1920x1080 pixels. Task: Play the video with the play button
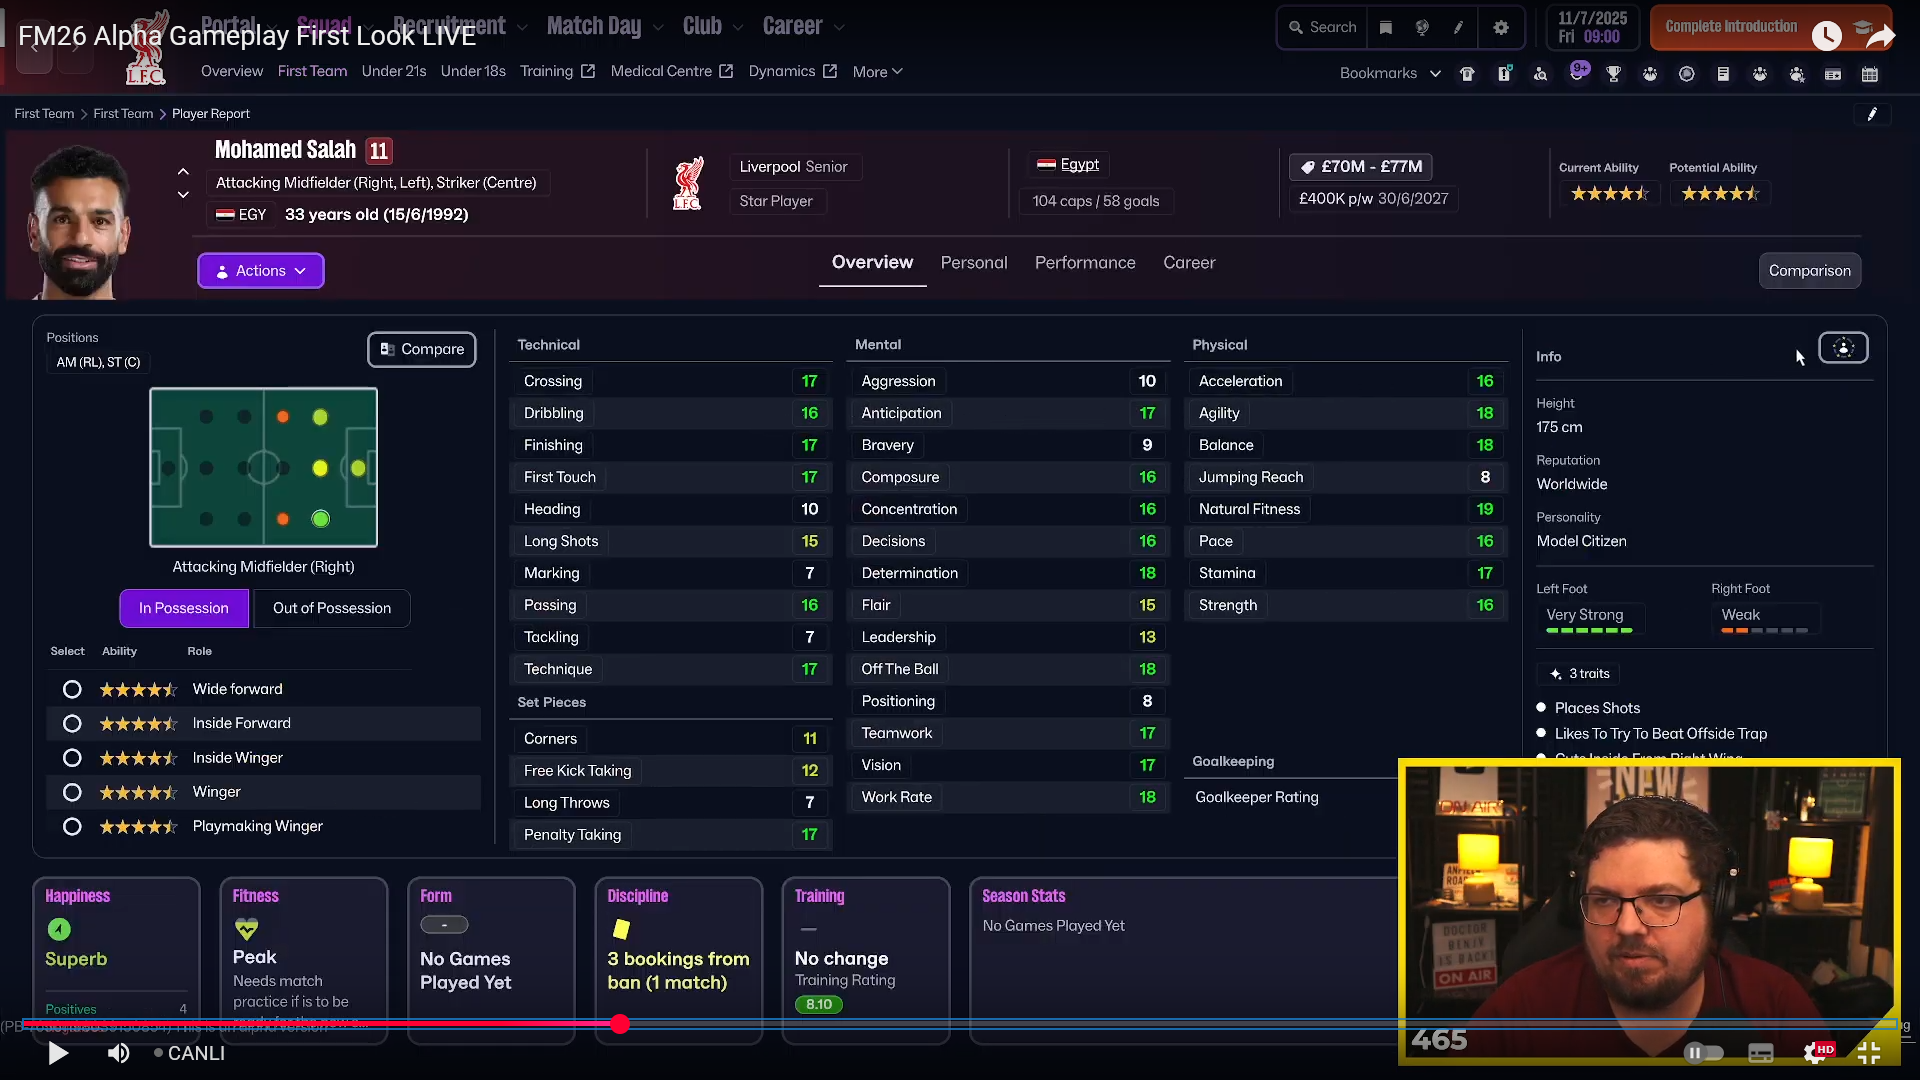[58, 1053]
